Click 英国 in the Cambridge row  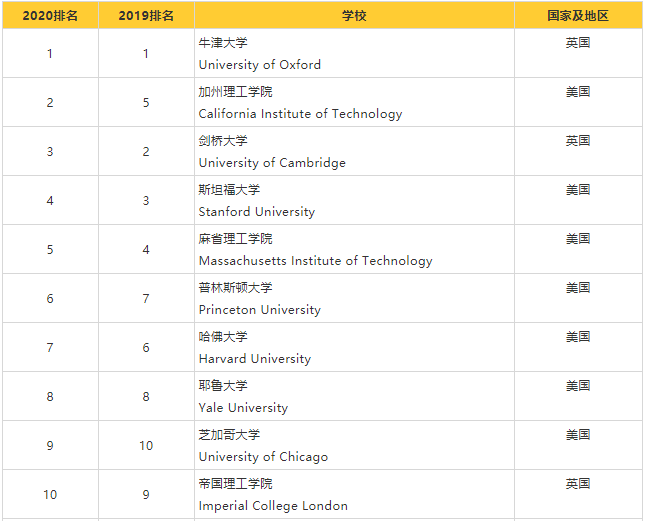(578, 141)
